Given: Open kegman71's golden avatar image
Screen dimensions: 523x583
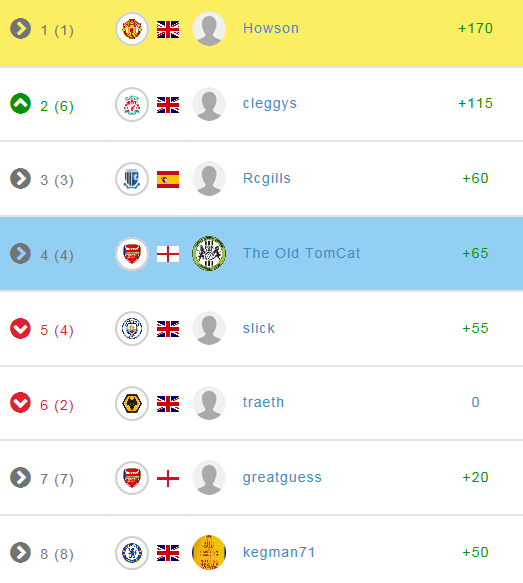Looking at the screenshot, I should 209,553.
